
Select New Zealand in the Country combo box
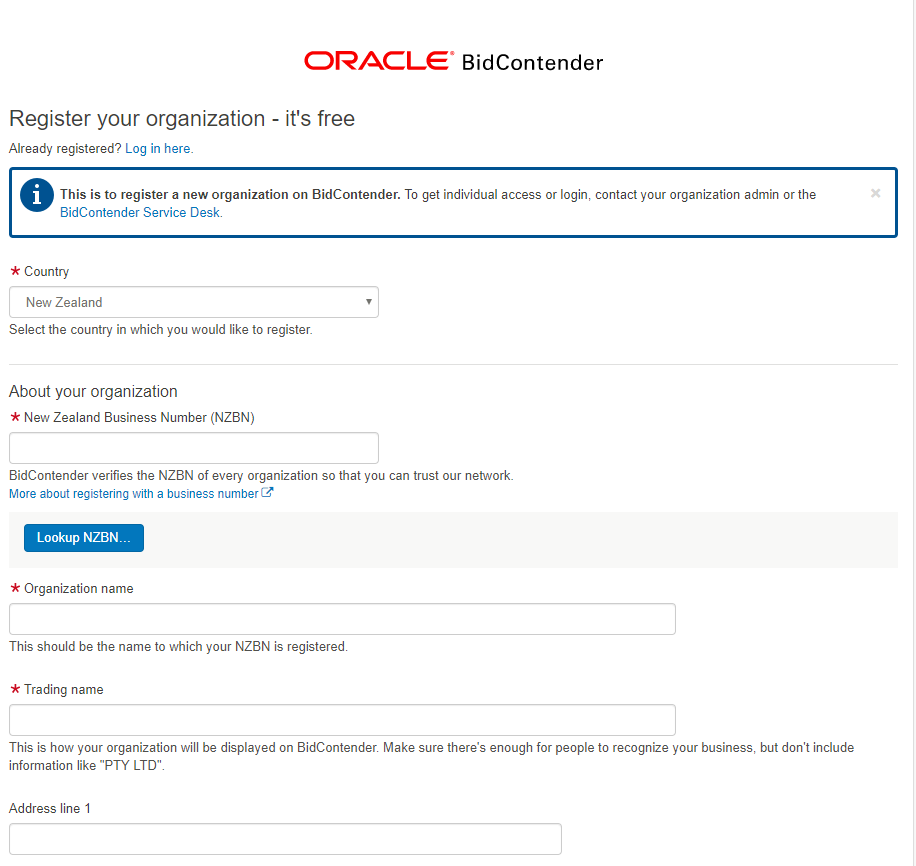click(x=193, y=302)
